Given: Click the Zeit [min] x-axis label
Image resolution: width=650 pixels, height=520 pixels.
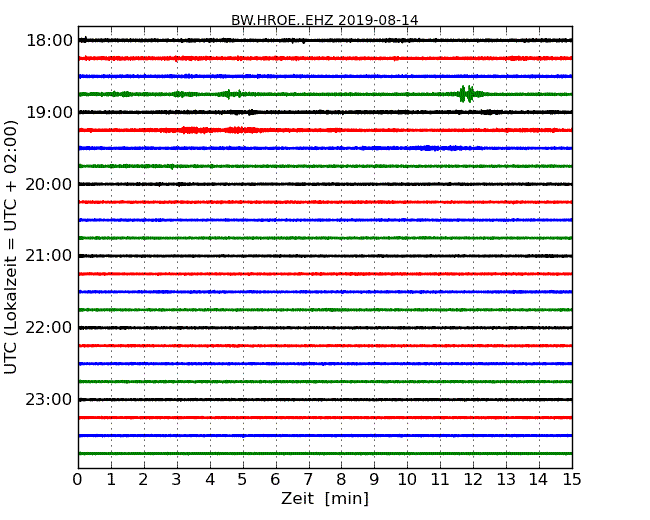Looking at the screenshot, I should coord(325,498).
